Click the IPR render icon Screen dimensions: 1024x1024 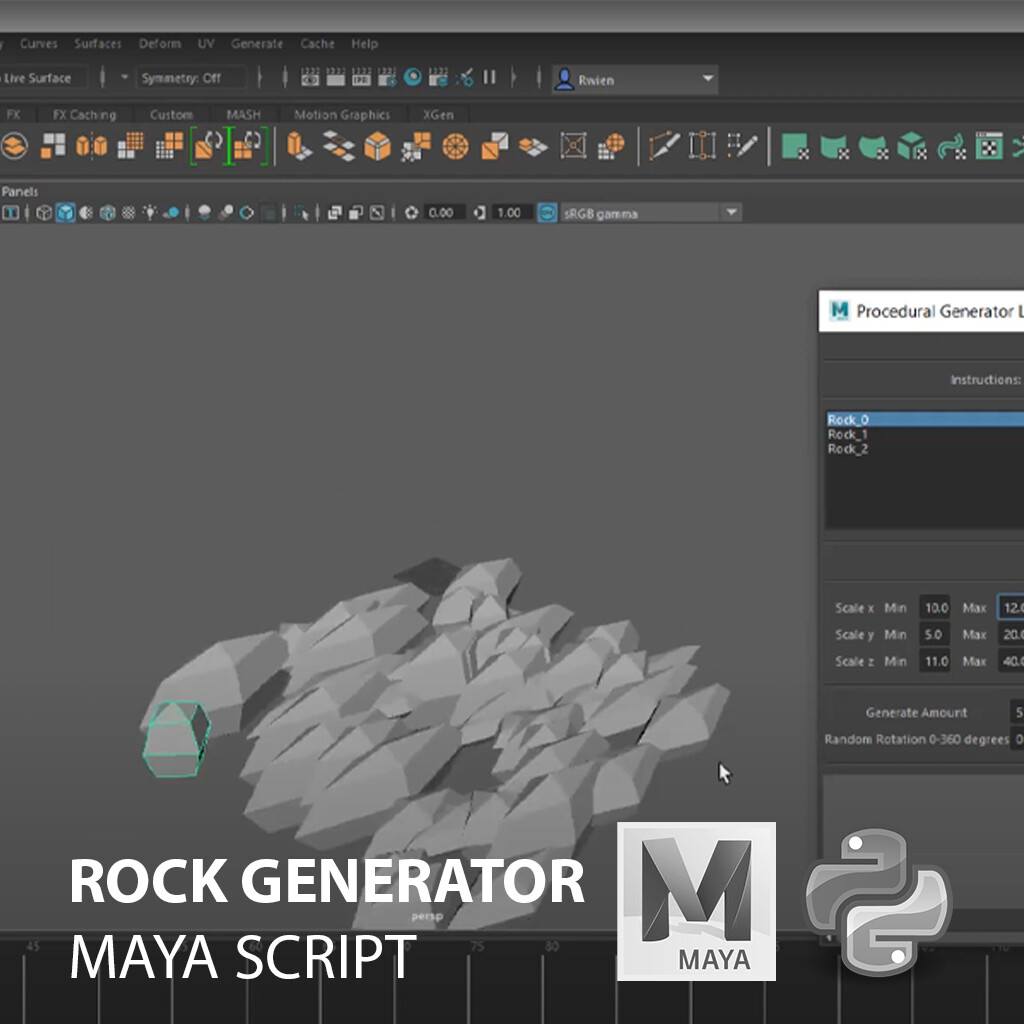(360, 79)
